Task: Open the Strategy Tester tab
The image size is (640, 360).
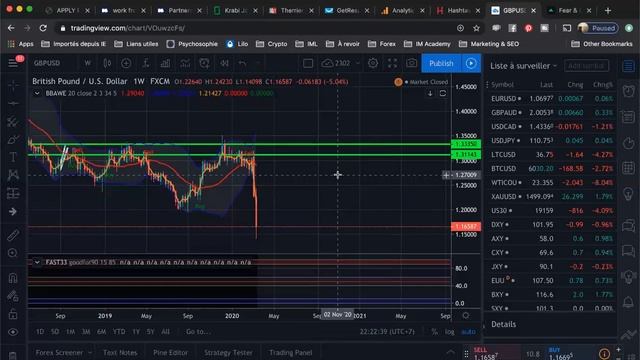Action: tap(228, 352)
